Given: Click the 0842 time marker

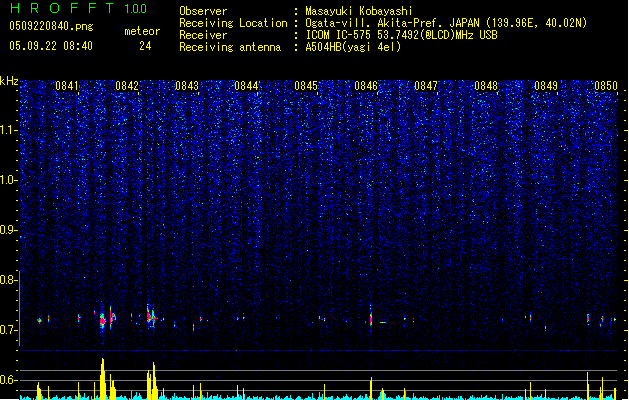Looking at the screenshot, I should point(127,86).
